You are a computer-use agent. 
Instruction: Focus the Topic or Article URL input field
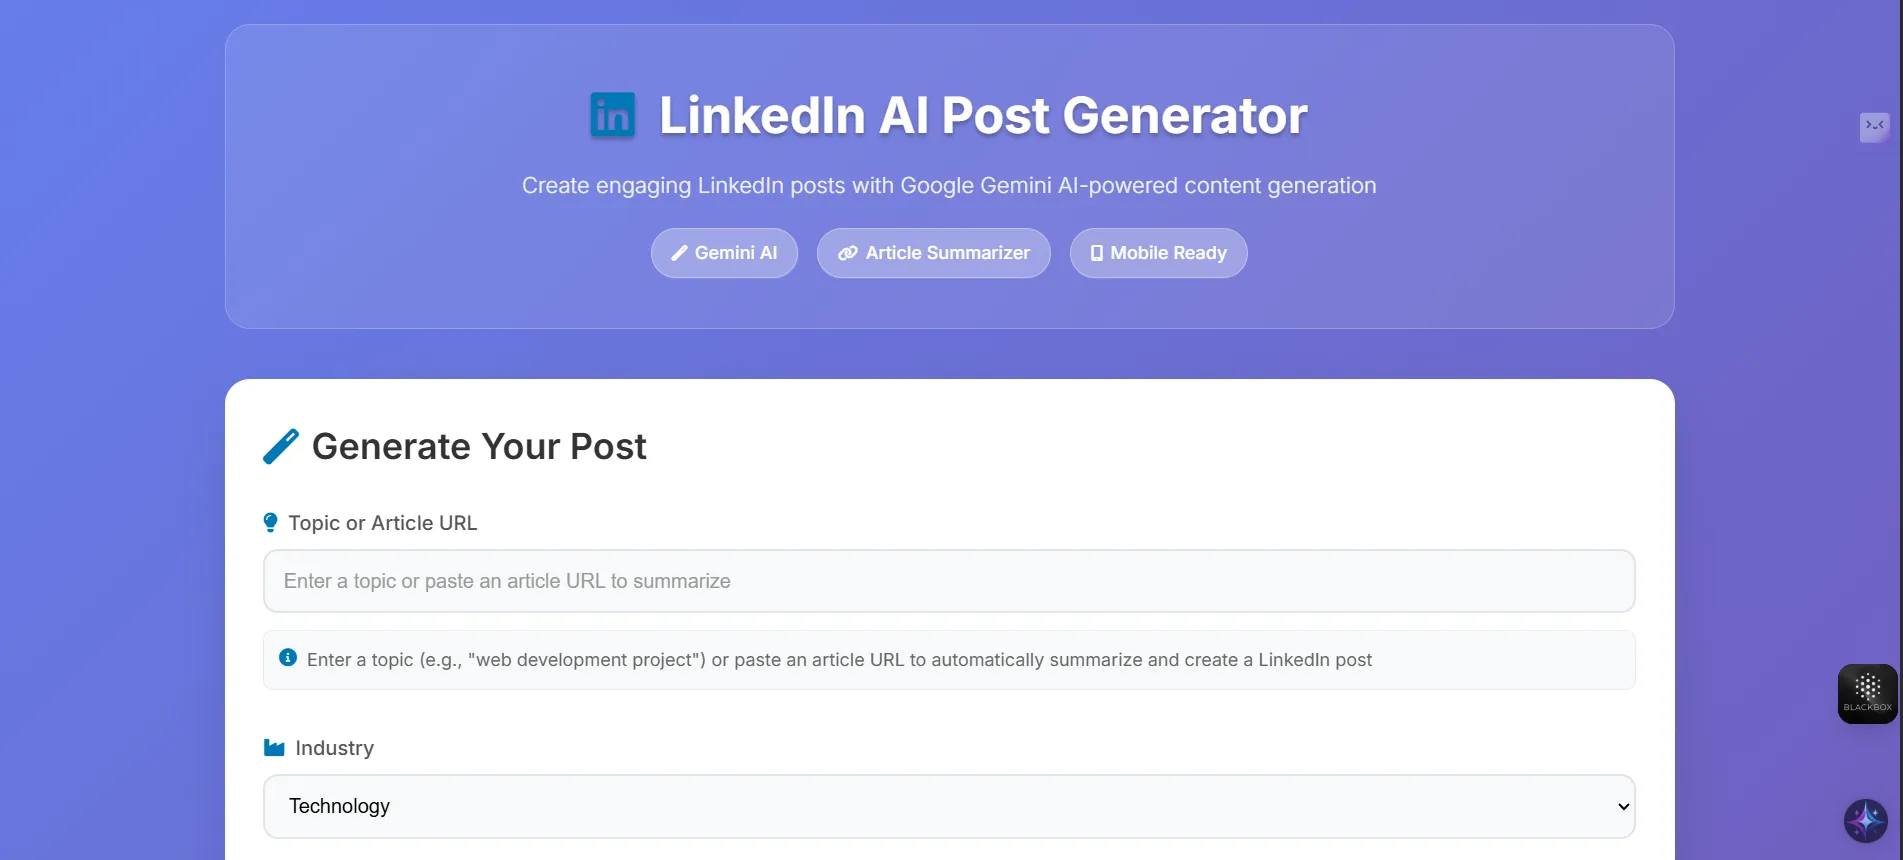click(948, 581)
